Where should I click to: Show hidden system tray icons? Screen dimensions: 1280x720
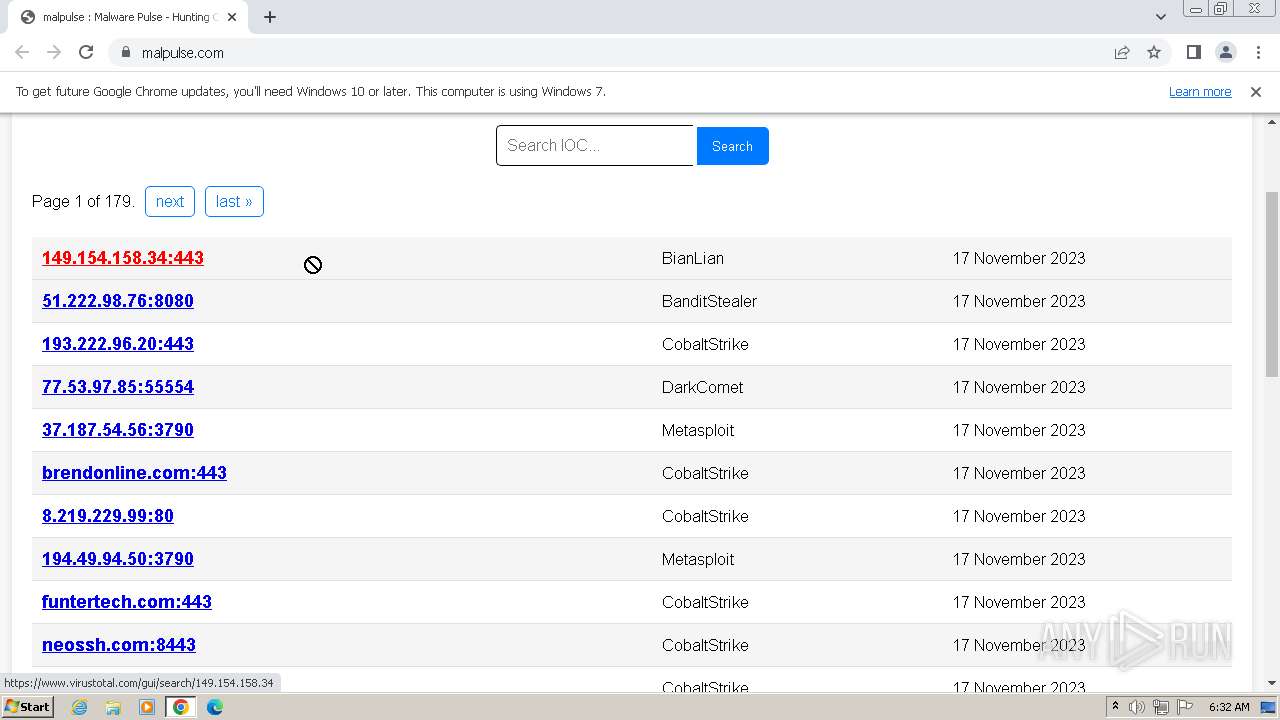[x=1116, y=707]
